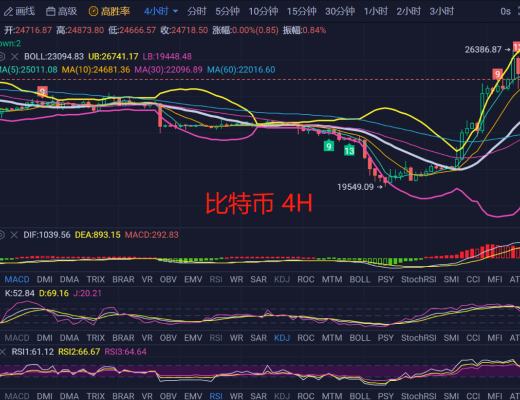Screen dimensions: 520x400
Task: Switch chart to 5分钟 timeframe
Action: 227,12
